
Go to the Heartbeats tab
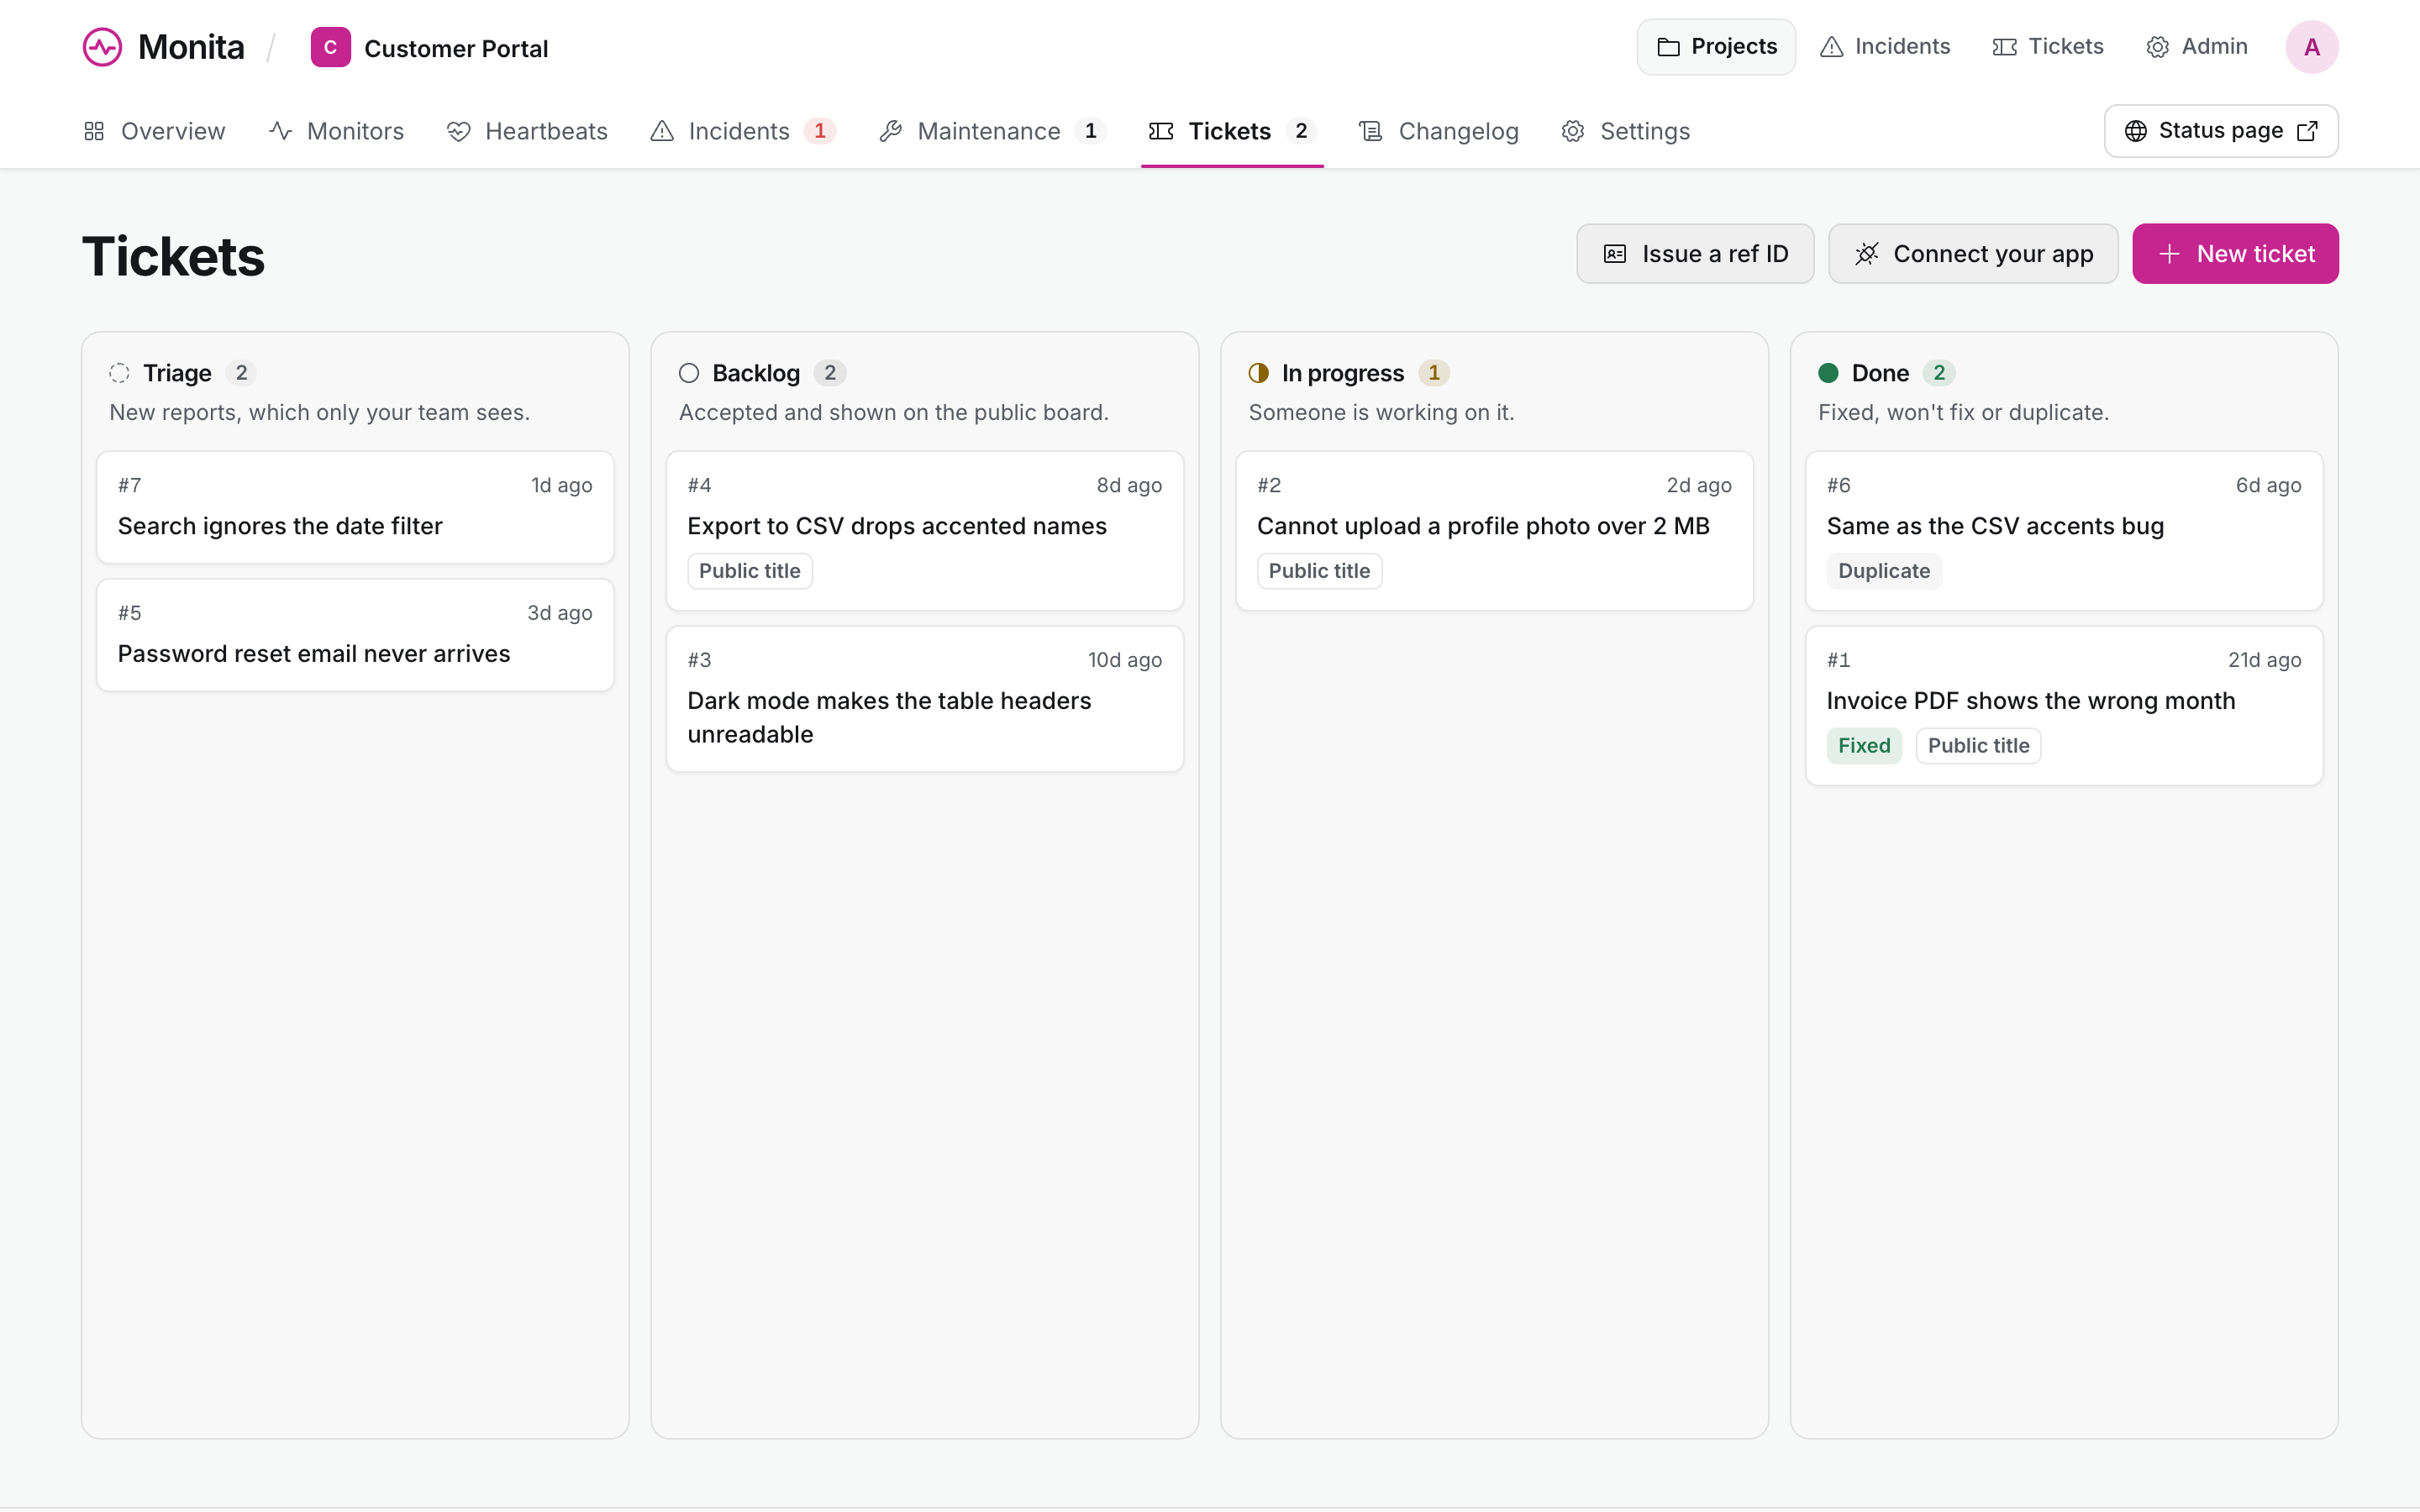(x=527, y=131)
